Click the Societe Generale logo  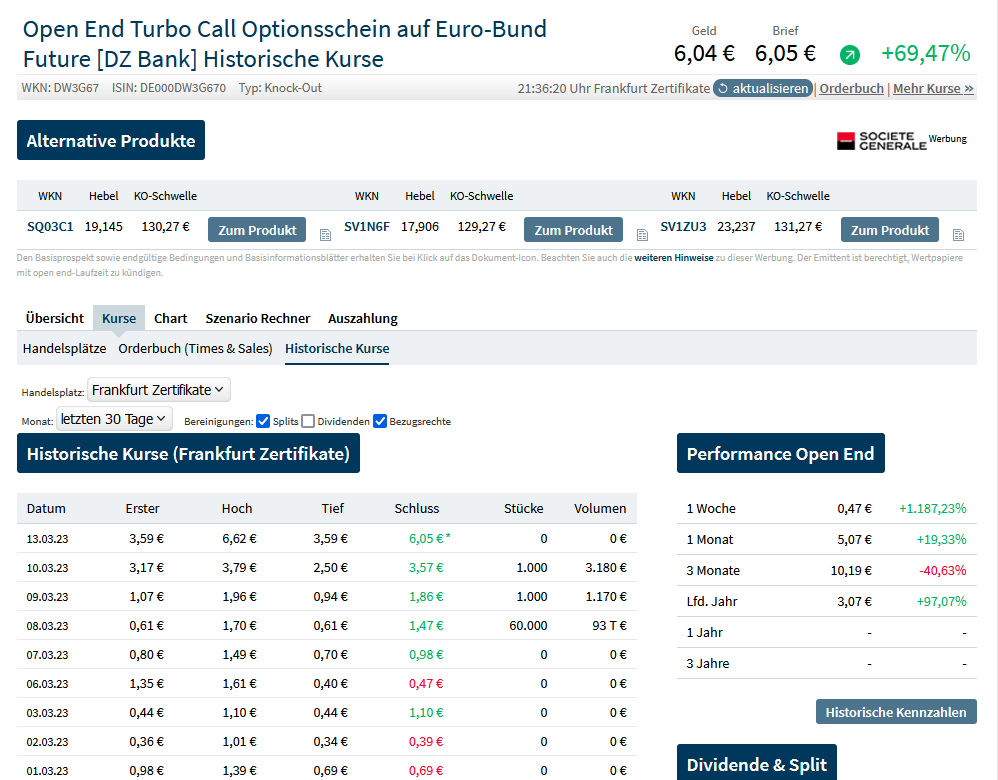(x=882, y=141)
